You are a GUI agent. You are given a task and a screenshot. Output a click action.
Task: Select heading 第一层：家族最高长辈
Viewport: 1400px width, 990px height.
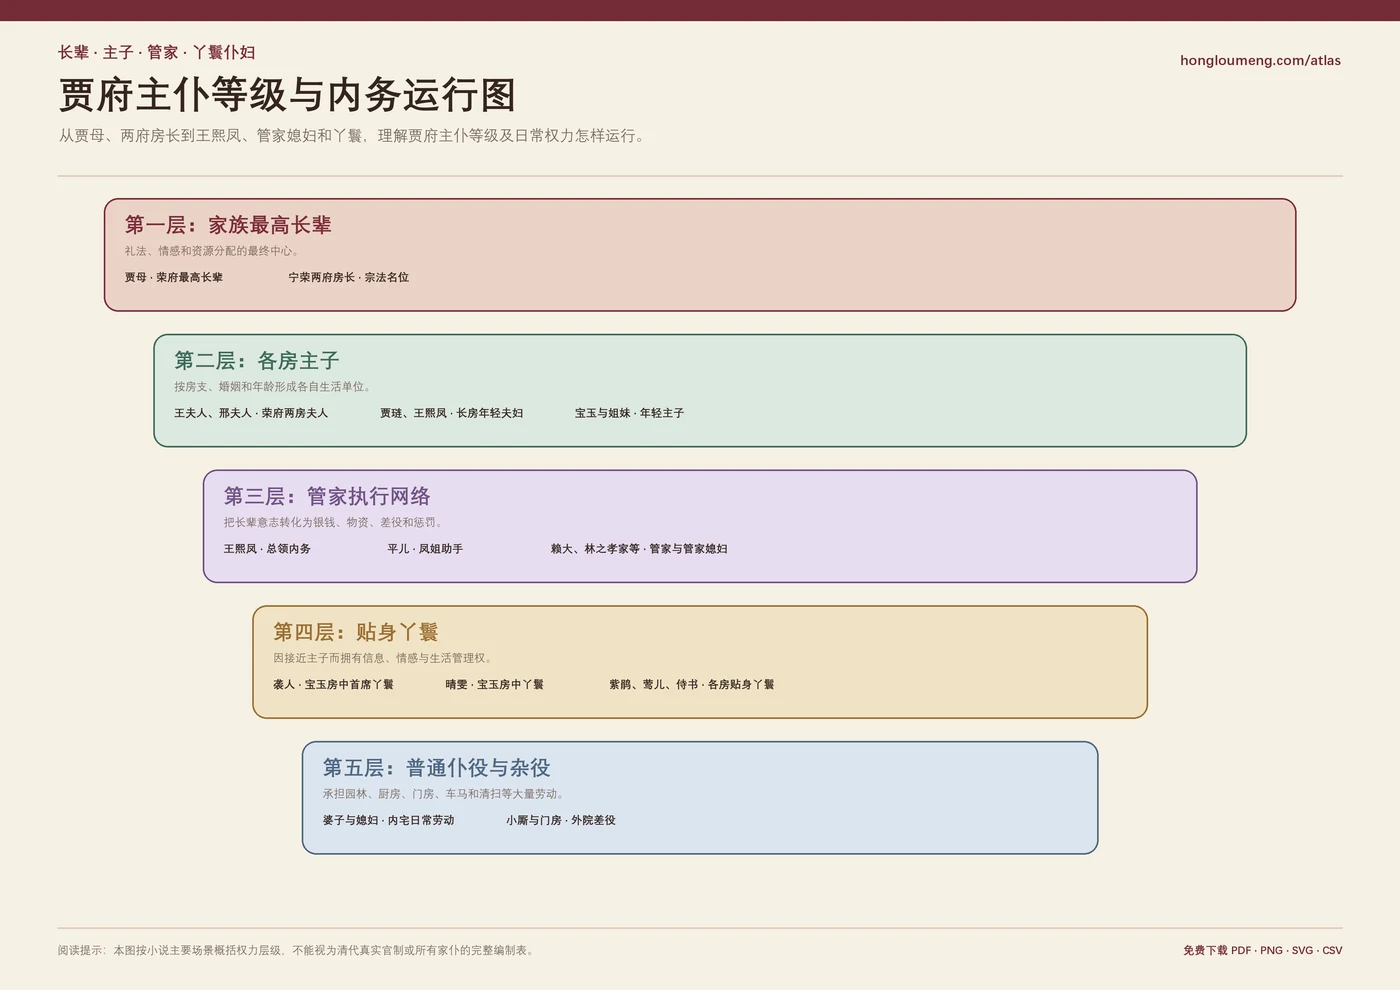[x=228, y=225]
